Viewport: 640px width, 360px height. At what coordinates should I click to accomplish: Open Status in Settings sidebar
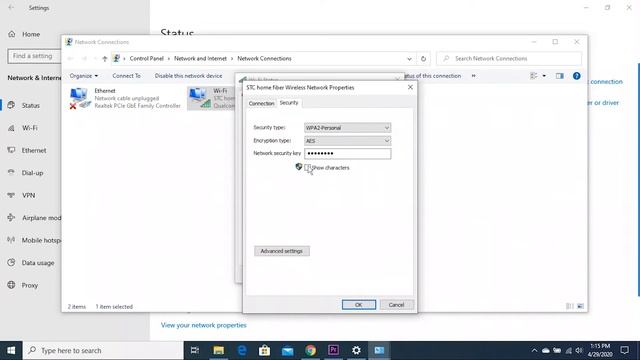31,105
